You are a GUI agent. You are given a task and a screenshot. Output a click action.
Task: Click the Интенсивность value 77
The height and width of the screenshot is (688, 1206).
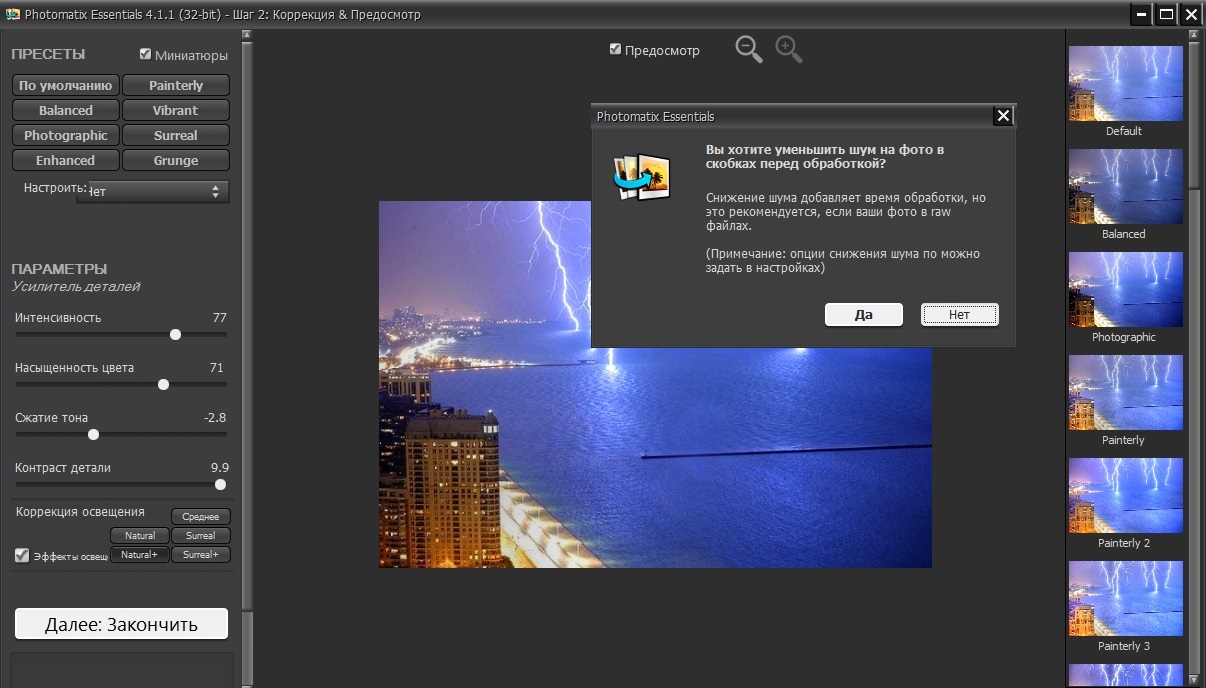(220, 318)
